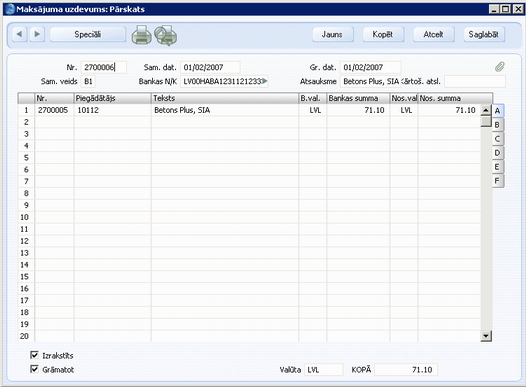Click the KOPĀ total field
The image size is (526, 387).
click(x=406, y=370)
